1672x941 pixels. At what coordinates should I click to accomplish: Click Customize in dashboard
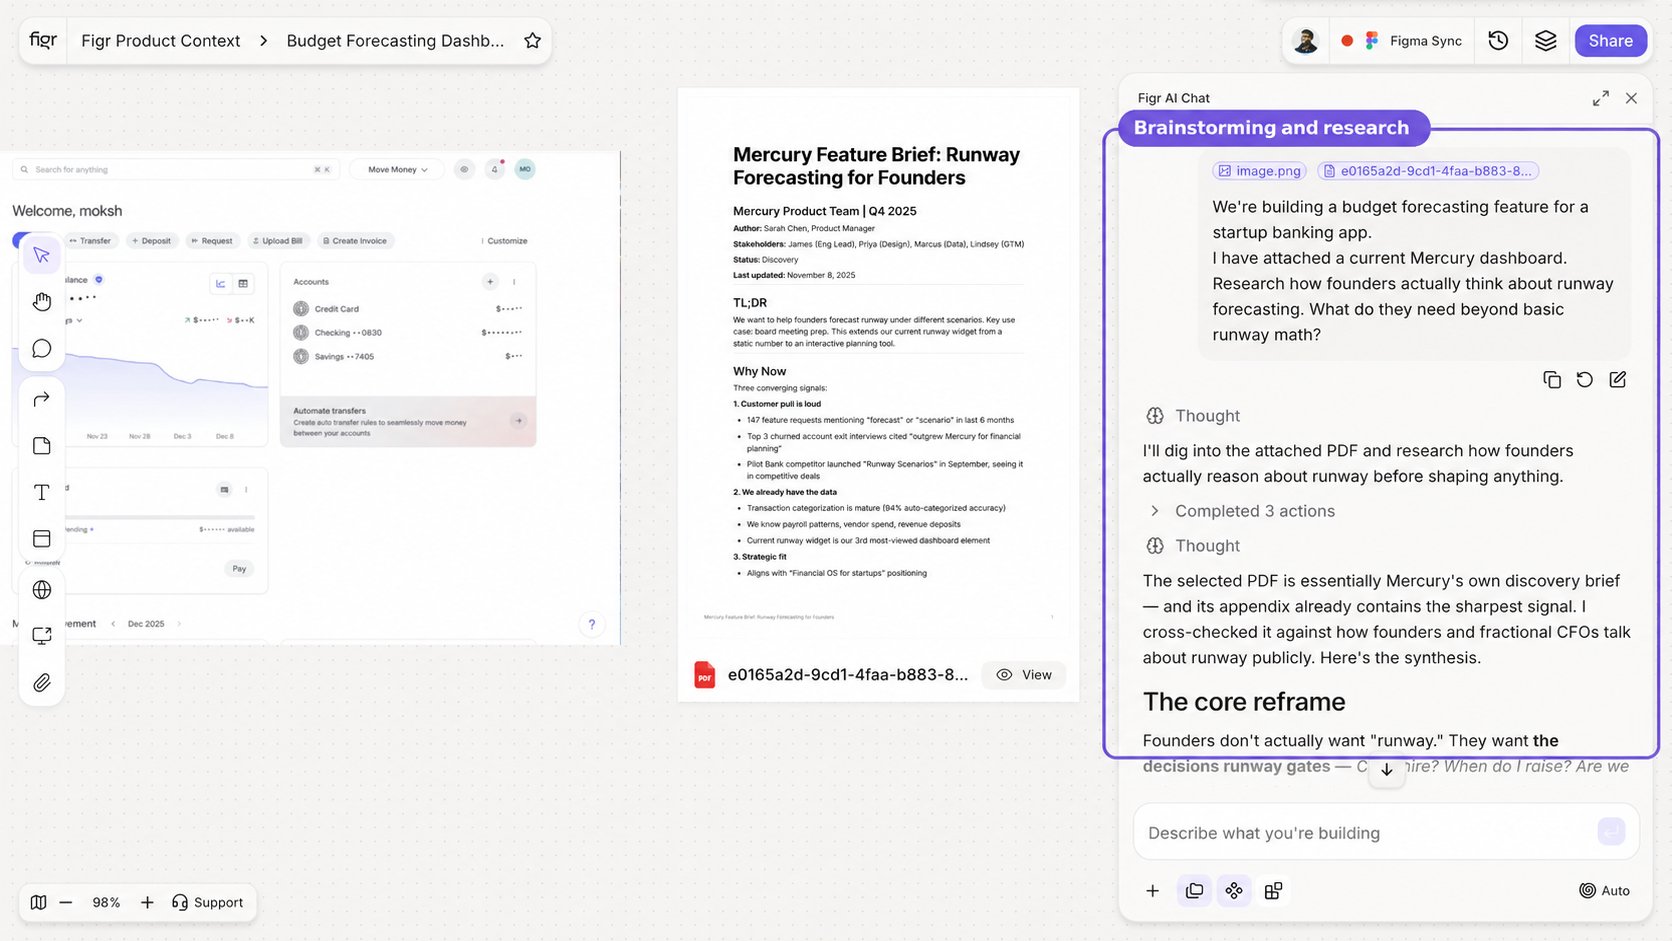point(504,241)
